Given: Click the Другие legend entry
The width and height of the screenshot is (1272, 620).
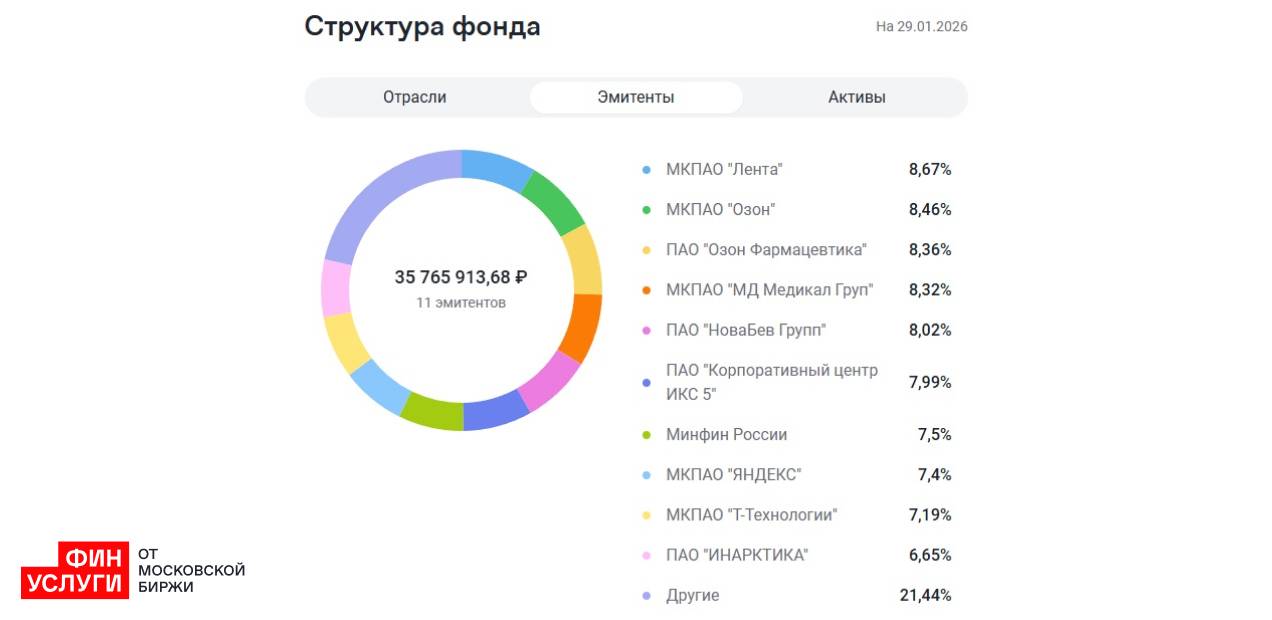Looking at the screenshot, I should click(692, 595).
